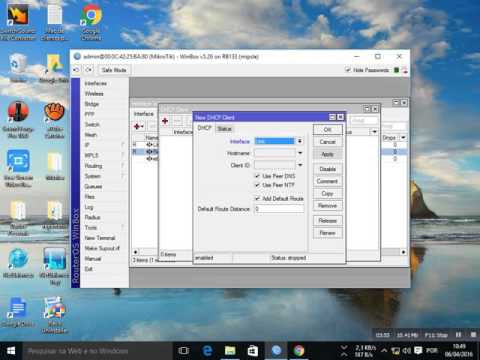
Task: Open Log in the sidebar menu
Action: click(x=89, y=207)
